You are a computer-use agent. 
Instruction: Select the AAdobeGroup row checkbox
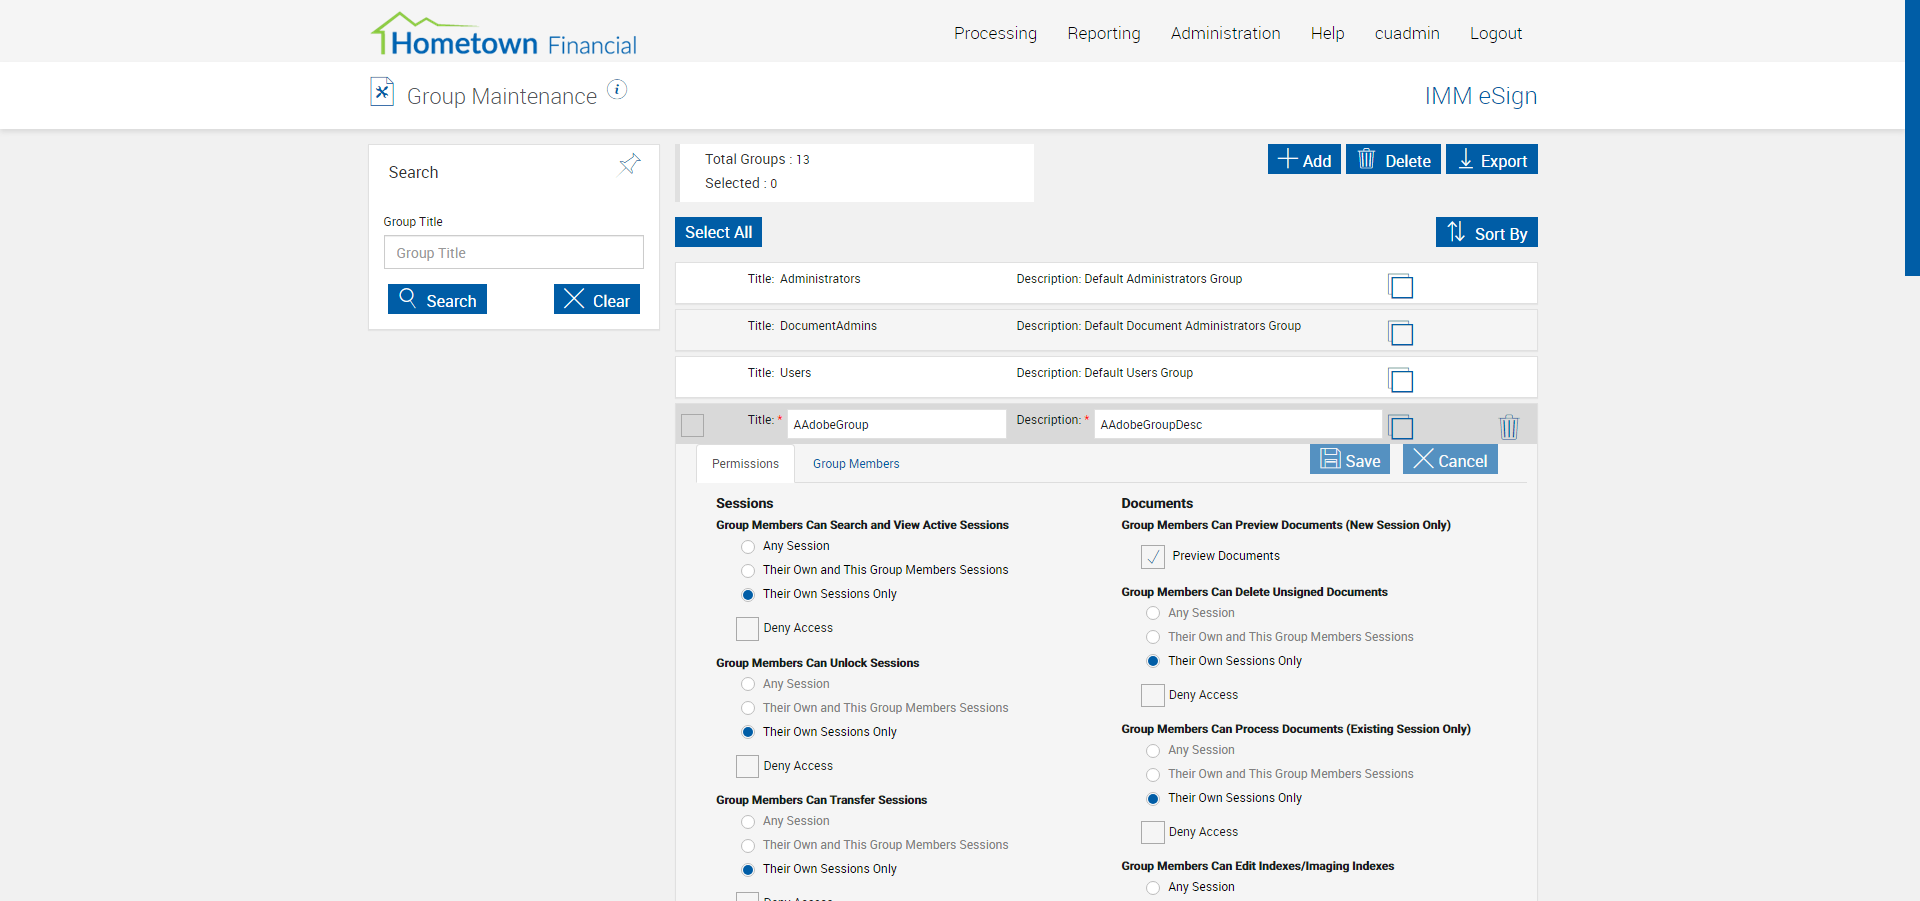point(692,425)
